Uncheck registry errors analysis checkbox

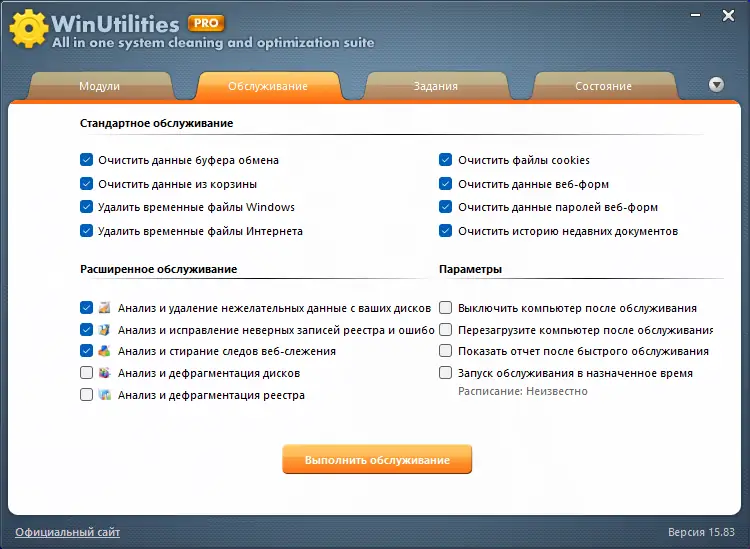86,329
